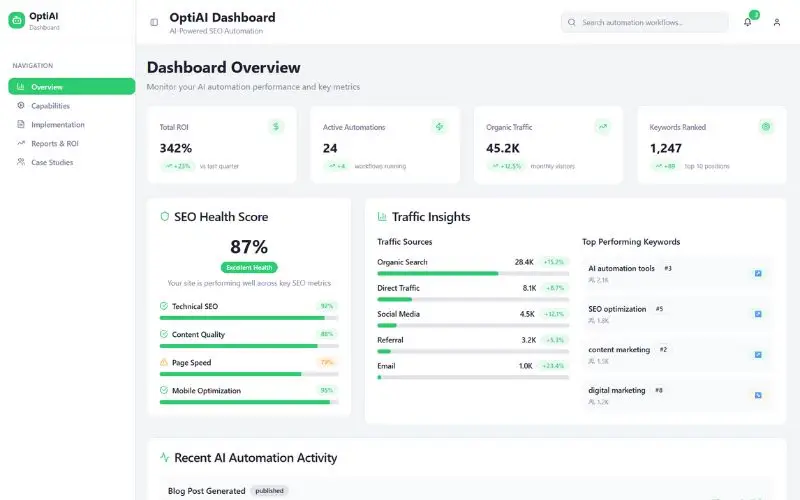
Task: Click the trend arrow for SEO optimization keyword
Action: (758, 314)
